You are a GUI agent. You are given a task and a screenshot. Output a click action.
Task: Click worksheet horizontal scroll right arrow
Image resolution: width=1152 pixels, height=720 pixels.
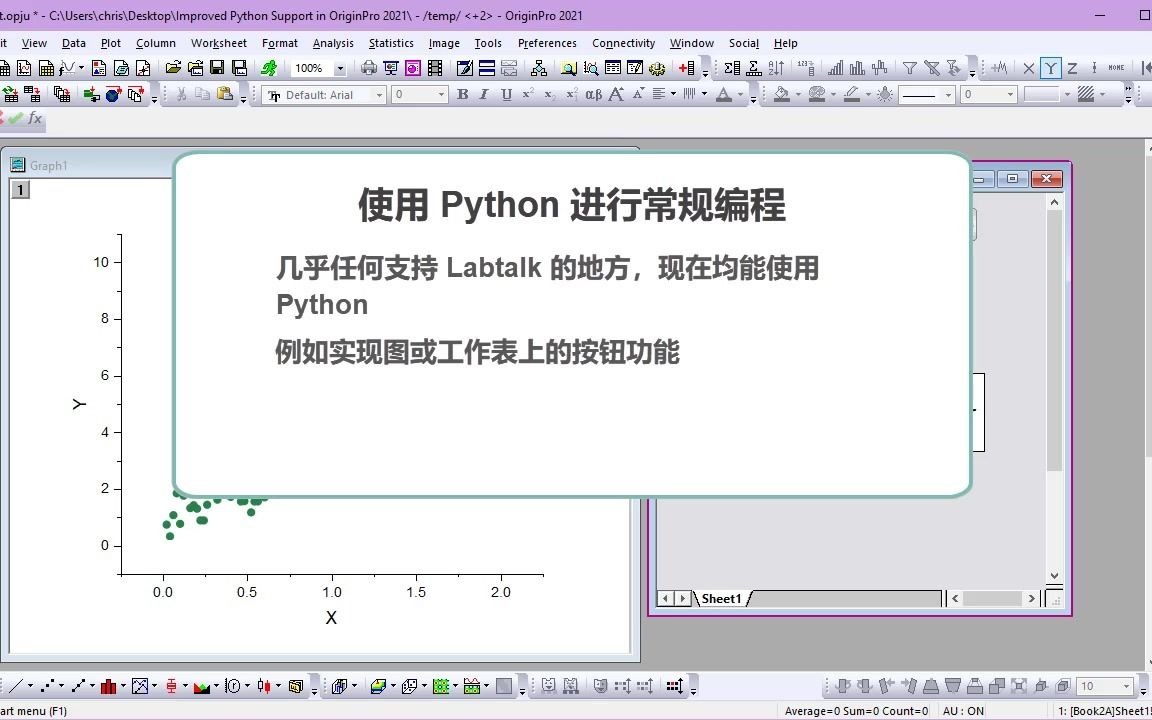click(1031, 599)
